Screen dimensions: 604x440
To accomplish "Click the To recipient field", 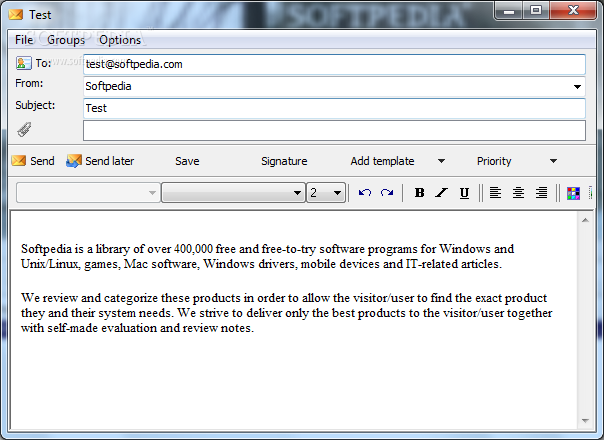I will [334, 64].
